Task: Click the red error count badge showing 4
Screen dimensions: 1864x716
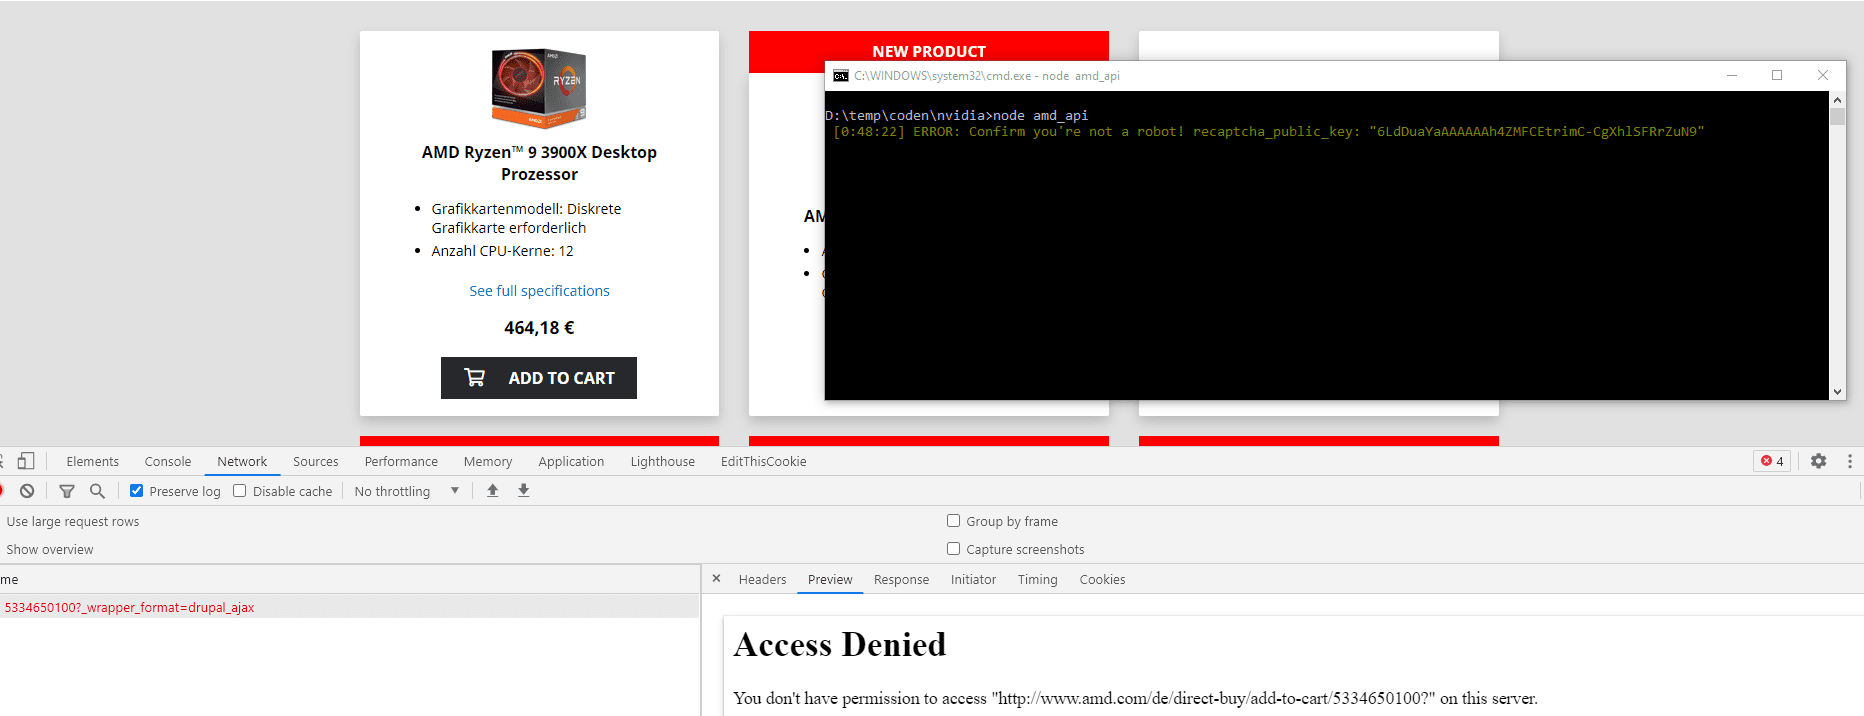Action: (1772, 461)
